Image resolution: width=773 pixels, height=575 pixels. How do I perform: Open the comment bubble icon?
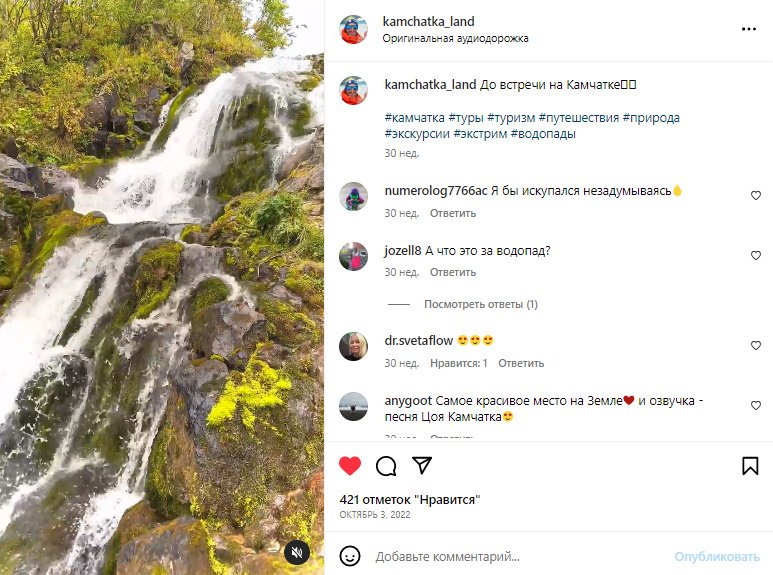[386, 465]
